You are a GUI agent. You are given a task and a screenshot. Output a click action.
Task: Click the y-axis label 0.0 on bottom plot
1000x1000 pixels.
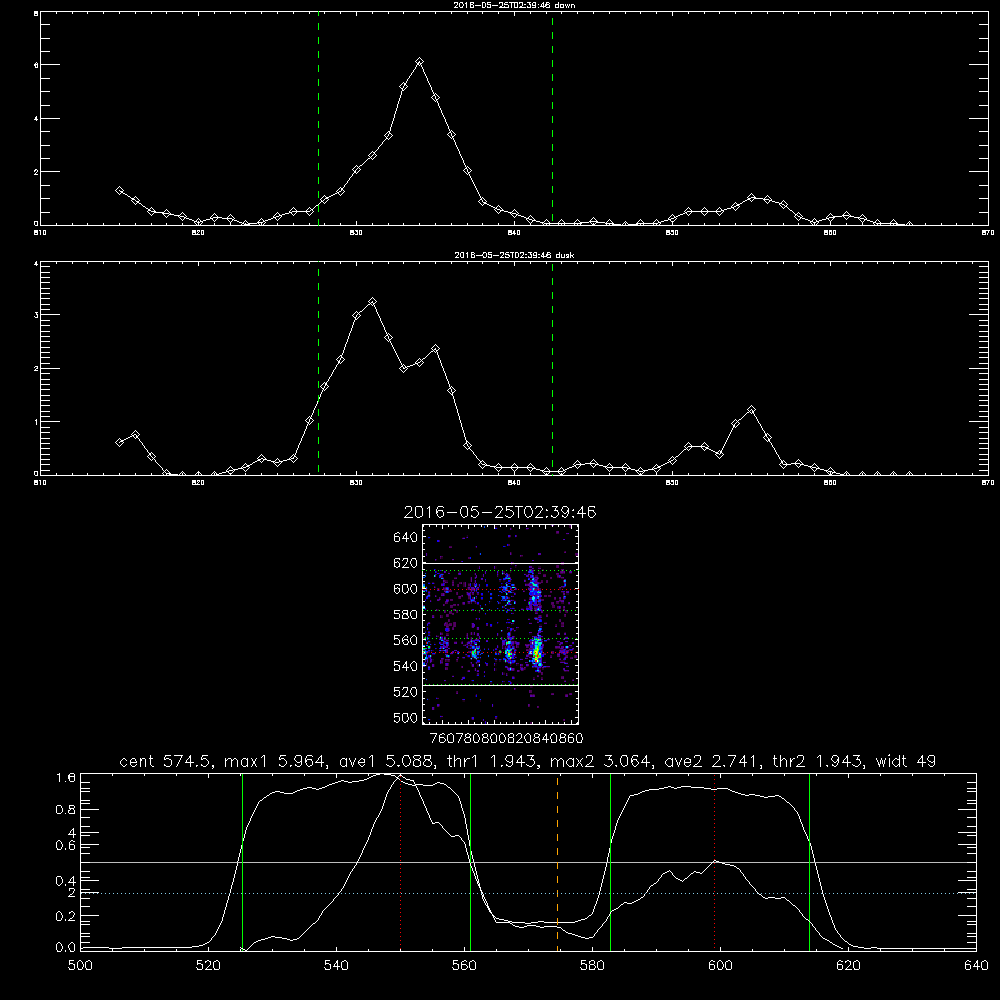[x=67, y=948]
